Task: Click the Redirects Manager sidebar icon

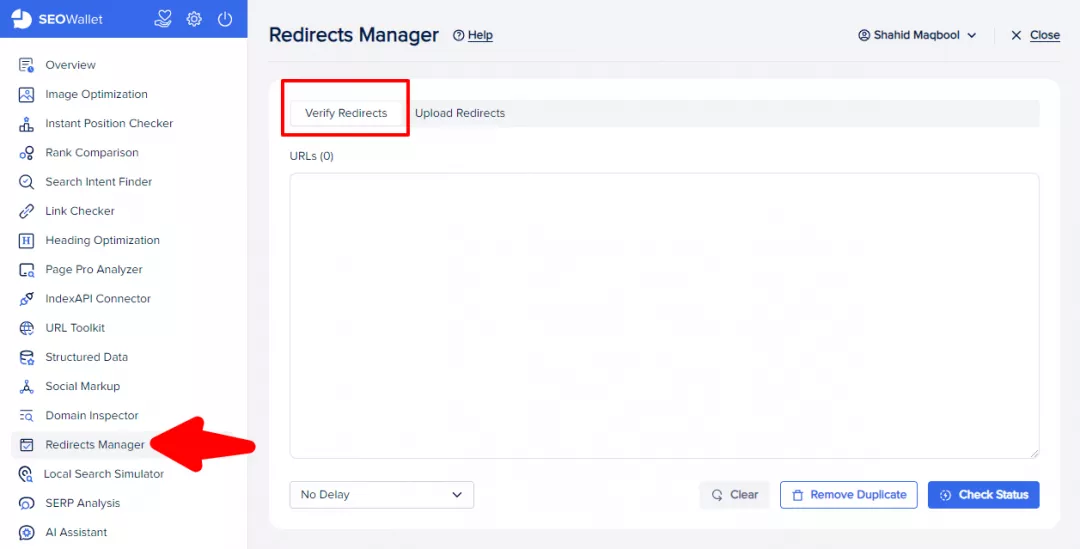Action: pos(26,445)
